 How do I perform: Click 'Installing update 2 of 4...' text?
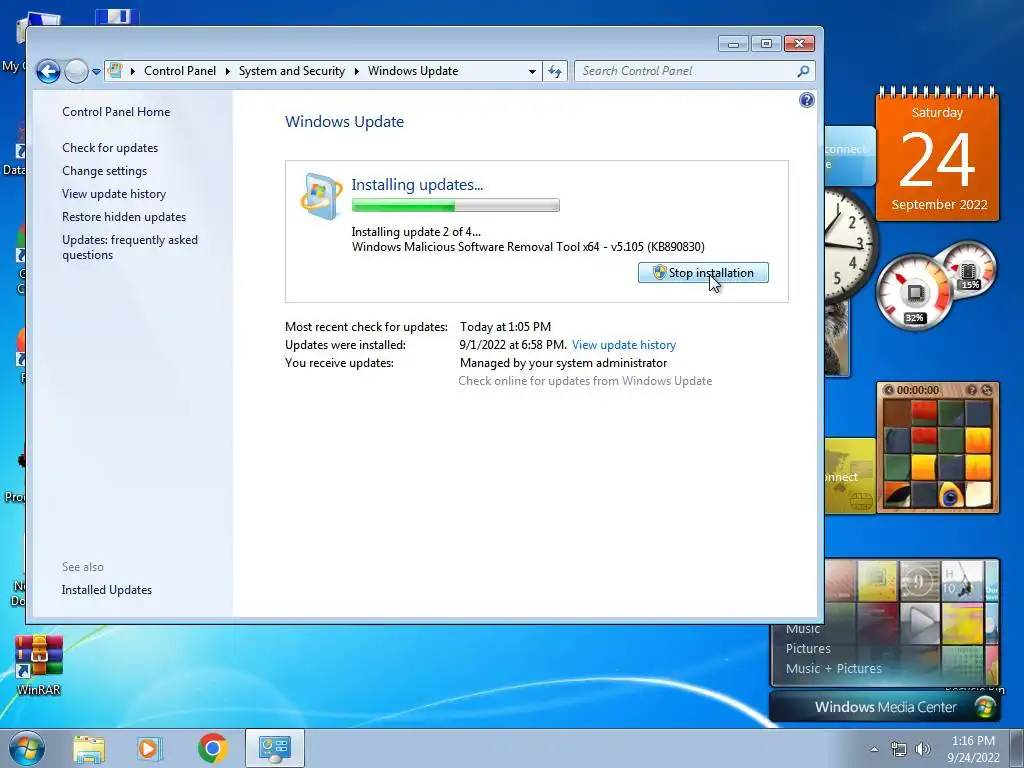(x=416, y=232)
